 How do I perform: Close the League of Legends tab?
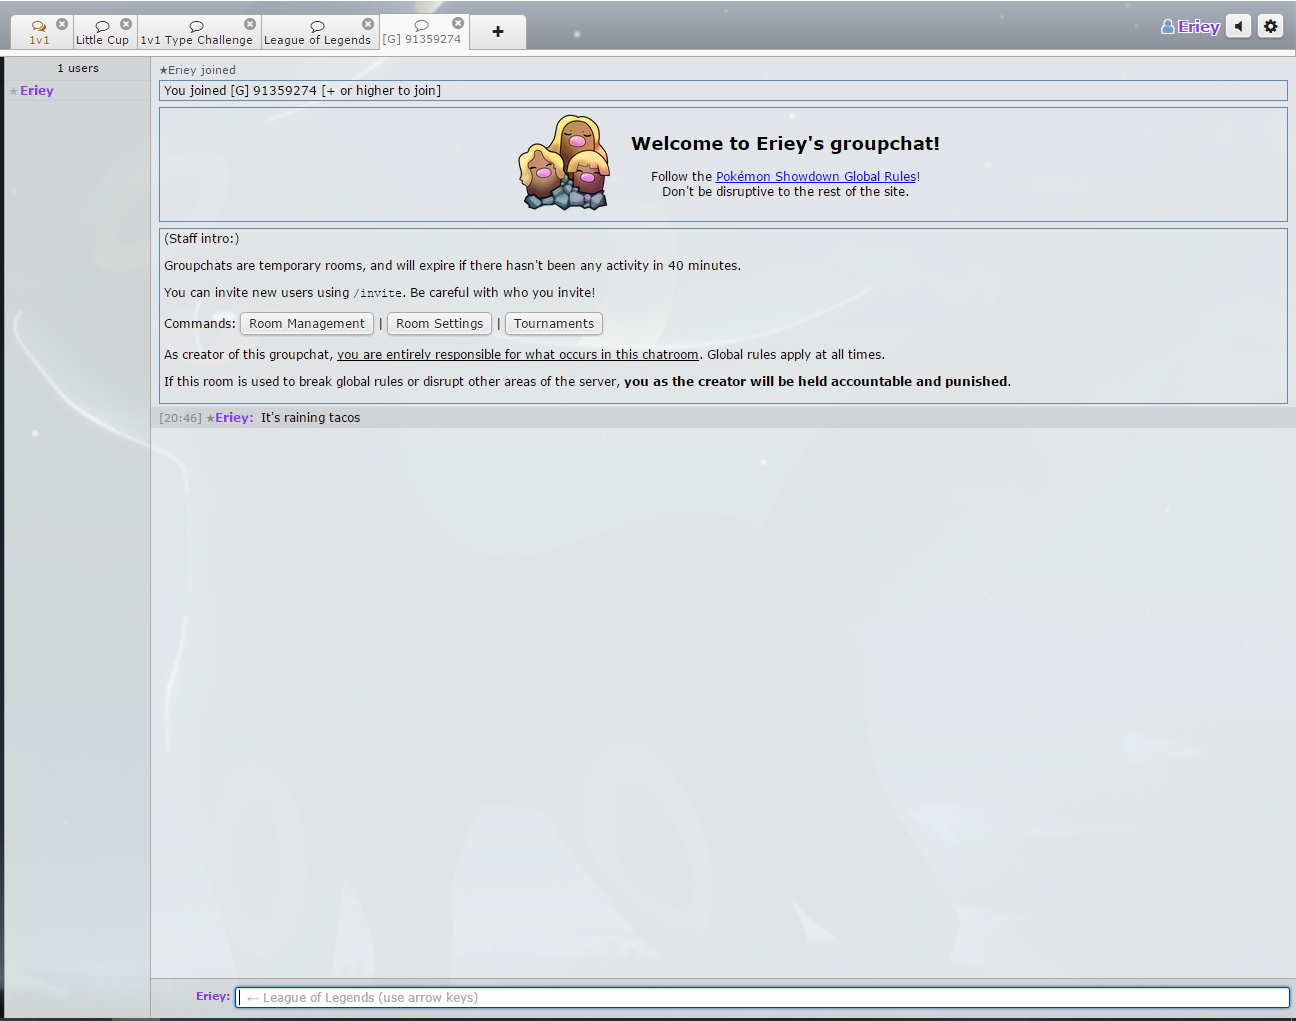(368, 24)
